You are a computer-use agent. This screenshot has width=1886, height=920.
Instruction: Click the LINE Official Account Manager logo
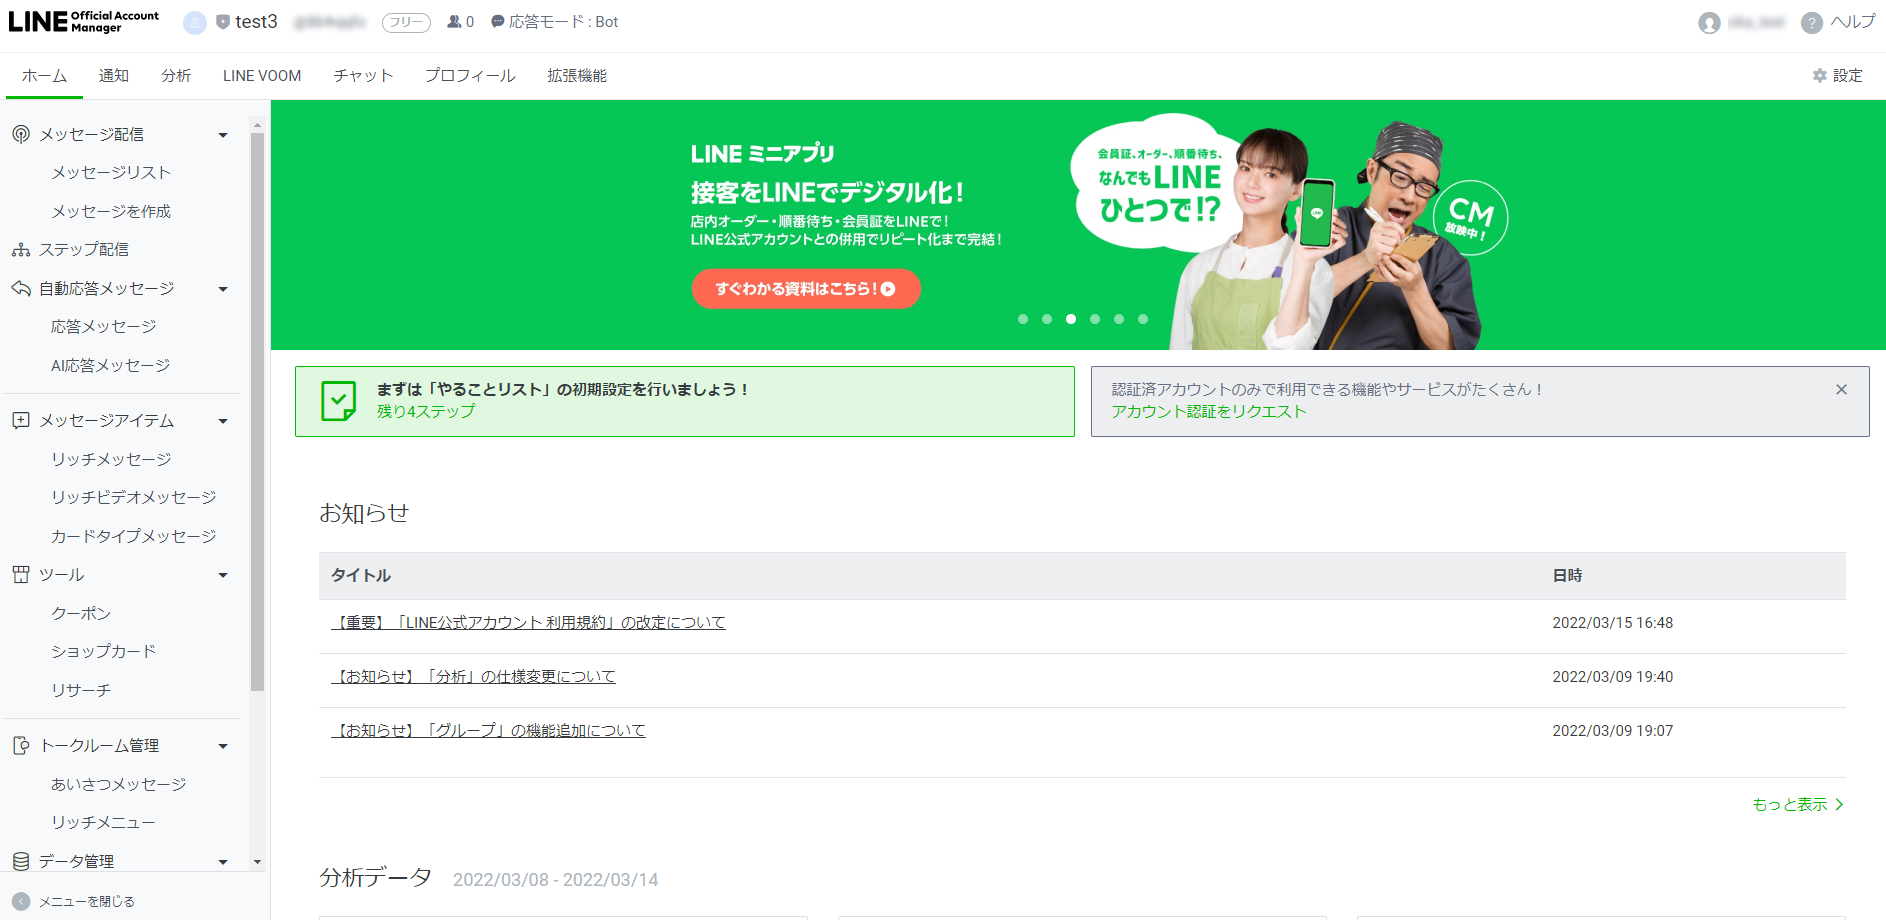(84, 22)
